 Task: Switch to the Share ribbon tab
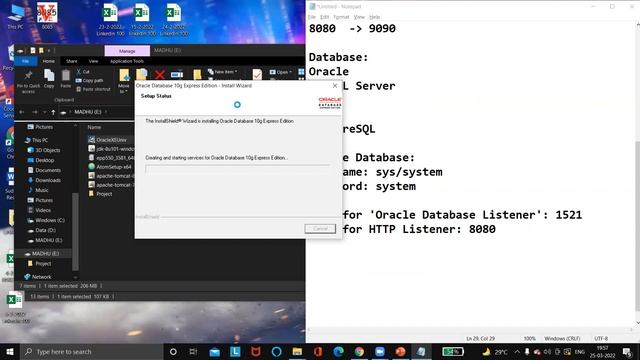tap(72, 61)
